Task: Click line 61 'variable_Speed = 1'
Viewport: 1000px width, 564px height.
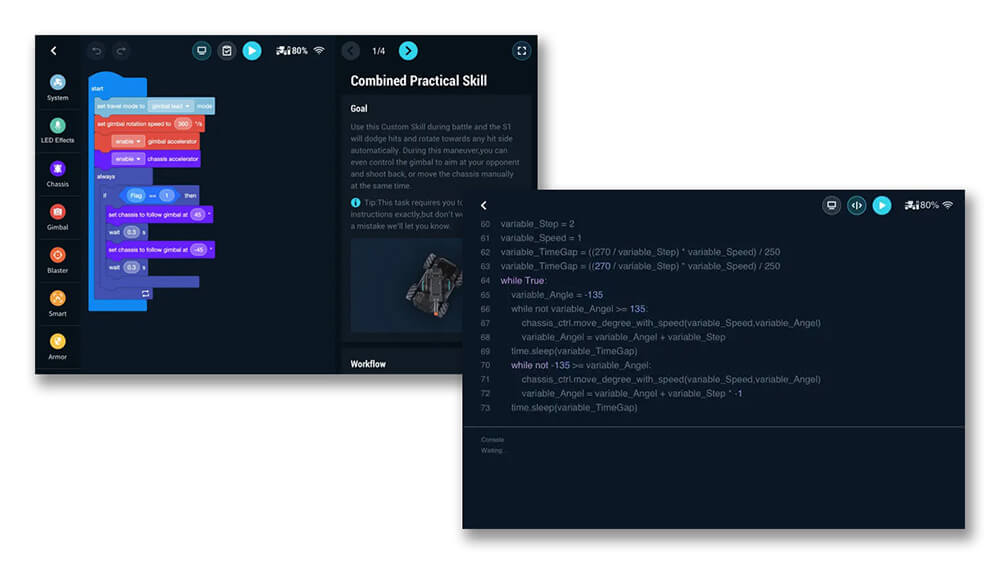Action: pos(541,238)
